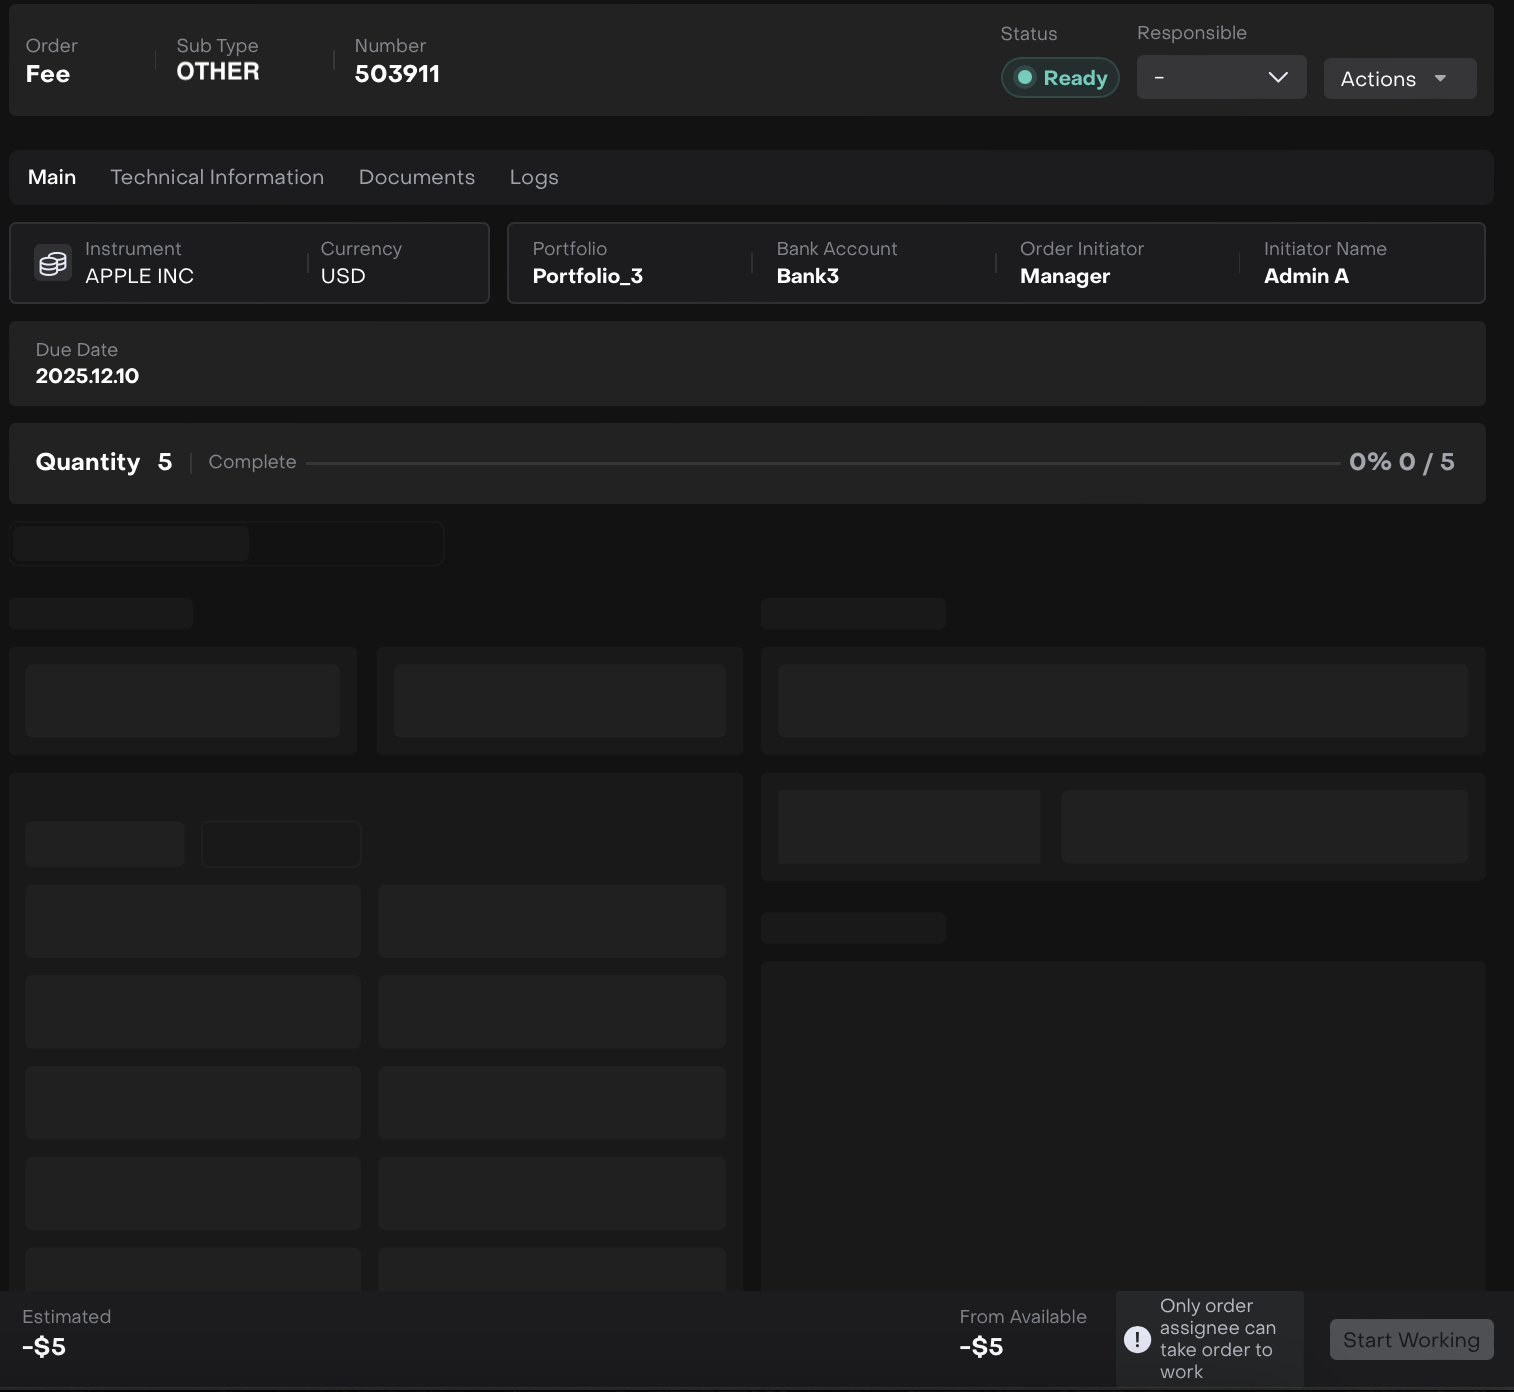Click the Admin A initiator name
This screenshot has width=1514, height=1392.
(1306, 276)
